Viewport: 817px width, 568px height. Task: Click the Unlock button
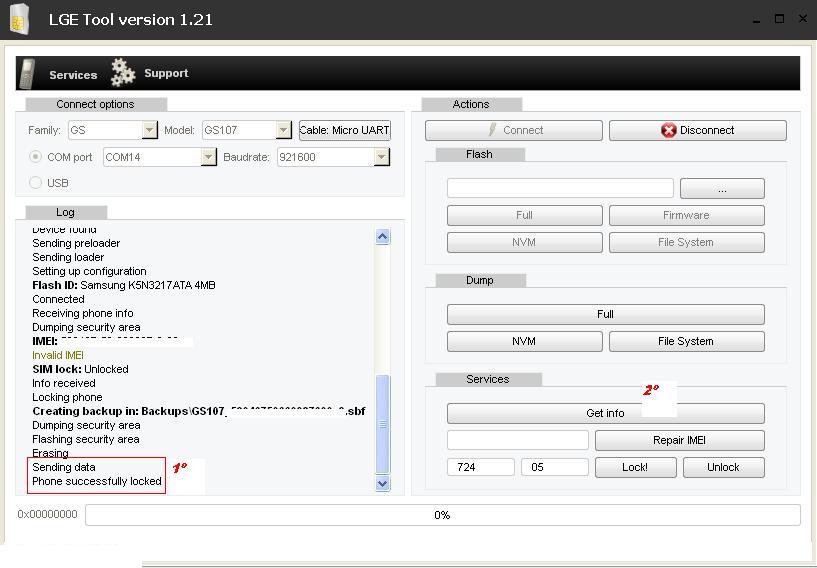coord(724,467)
